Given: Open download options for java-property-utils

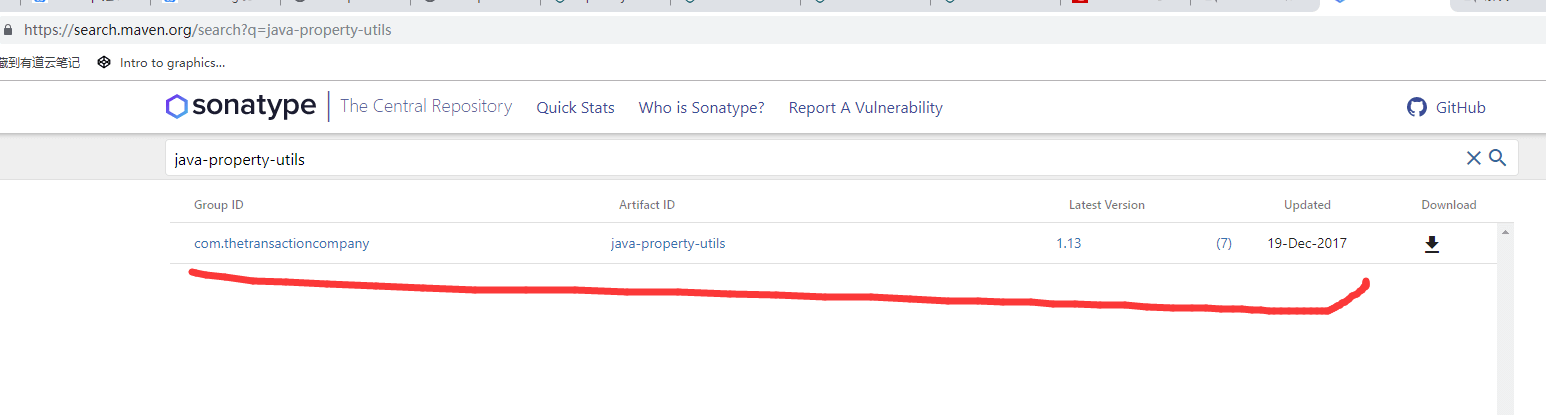Looking at the screenshot, I should [1431, 244].
